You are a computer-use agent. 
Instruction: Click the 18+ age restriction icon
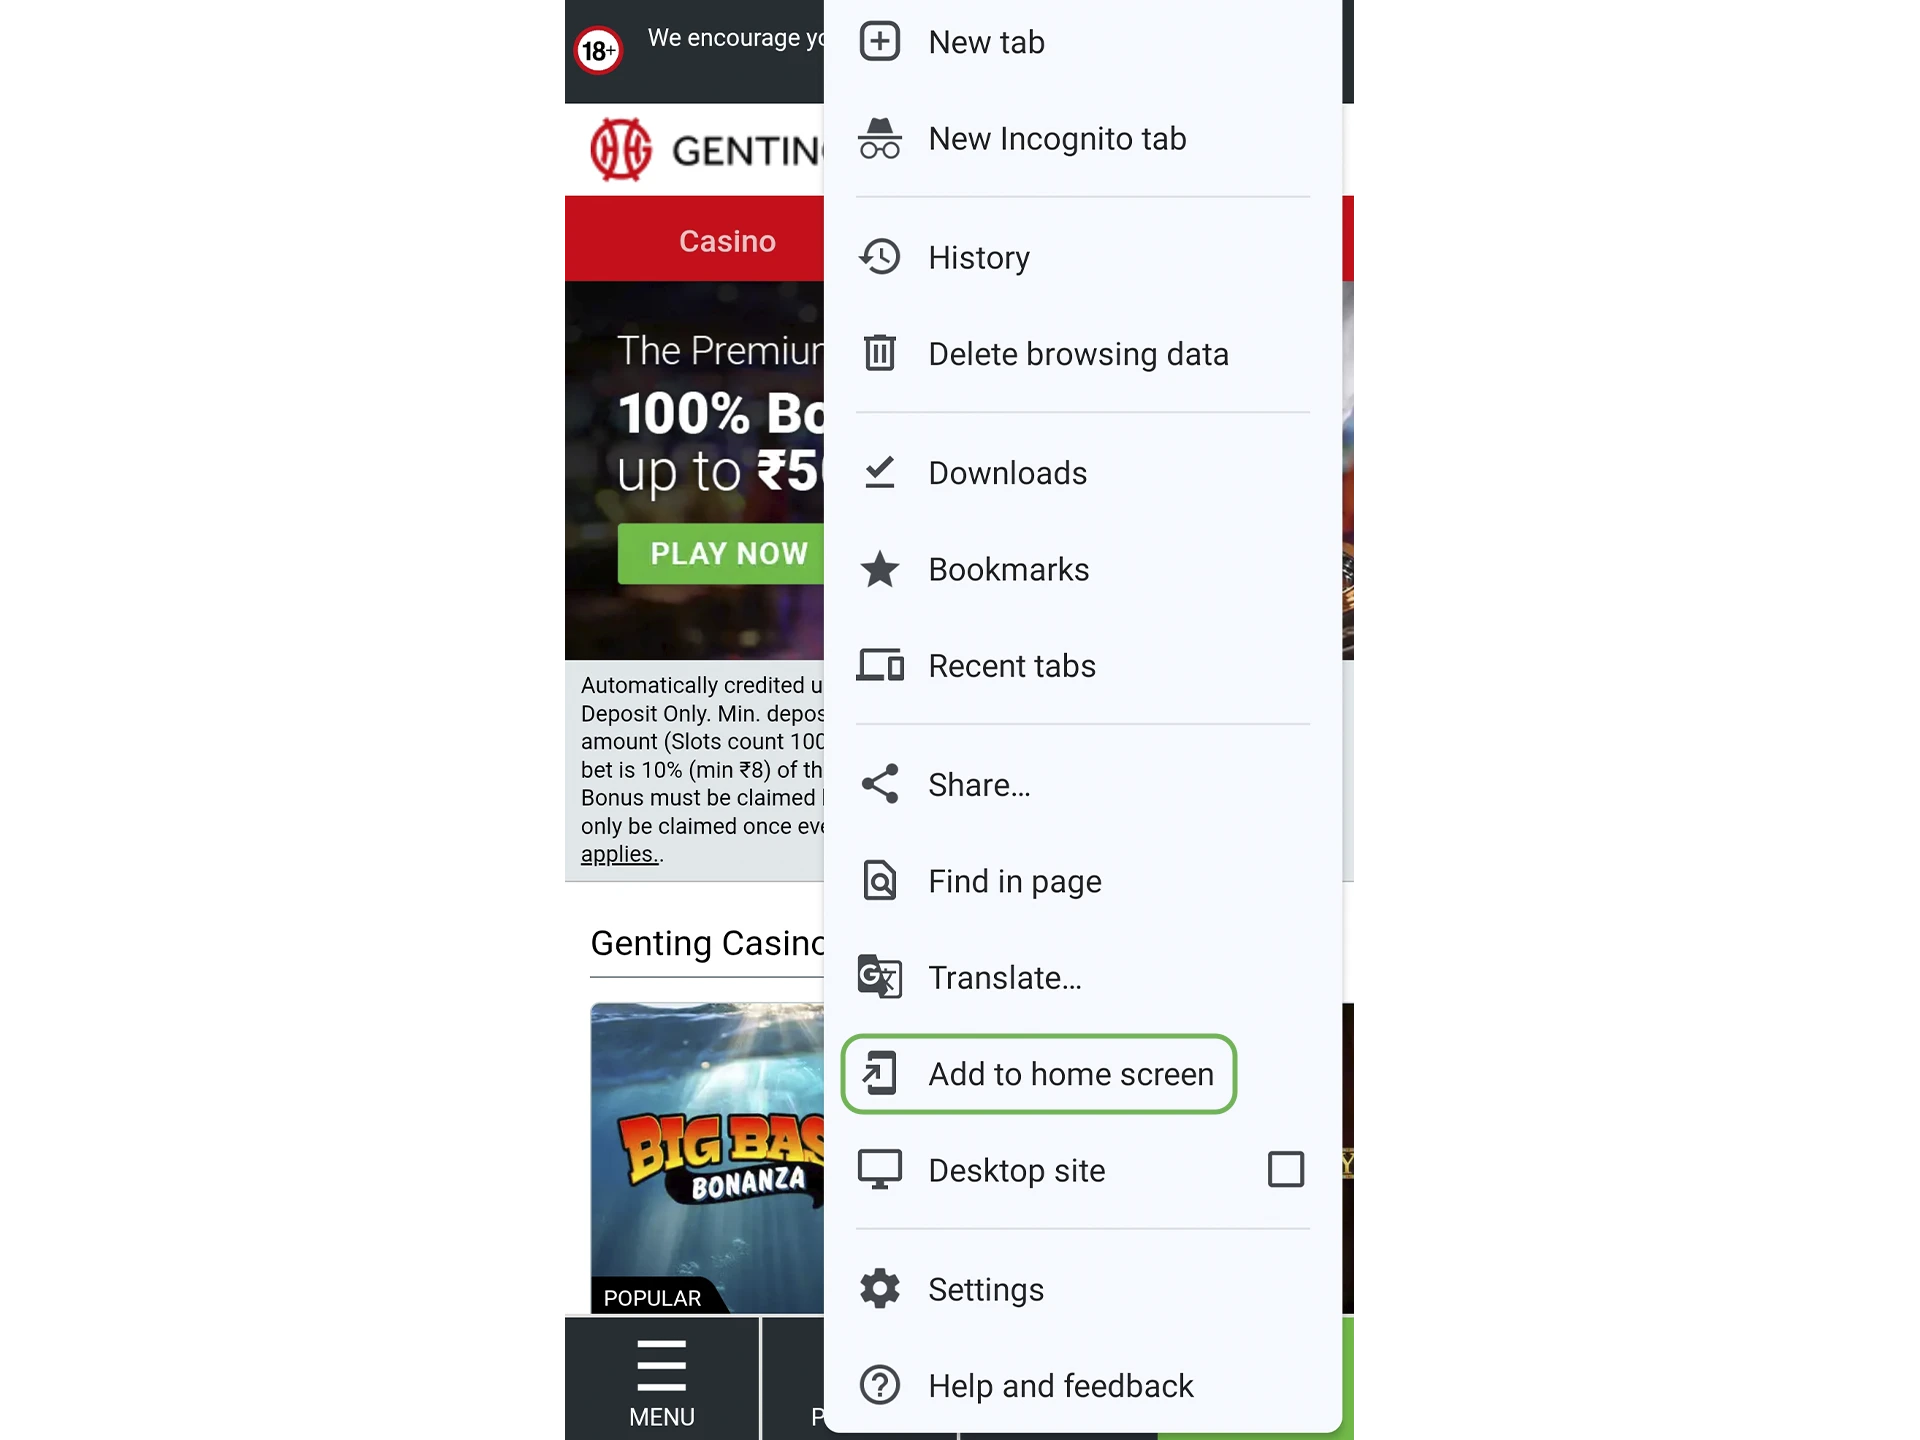[597, 51]
